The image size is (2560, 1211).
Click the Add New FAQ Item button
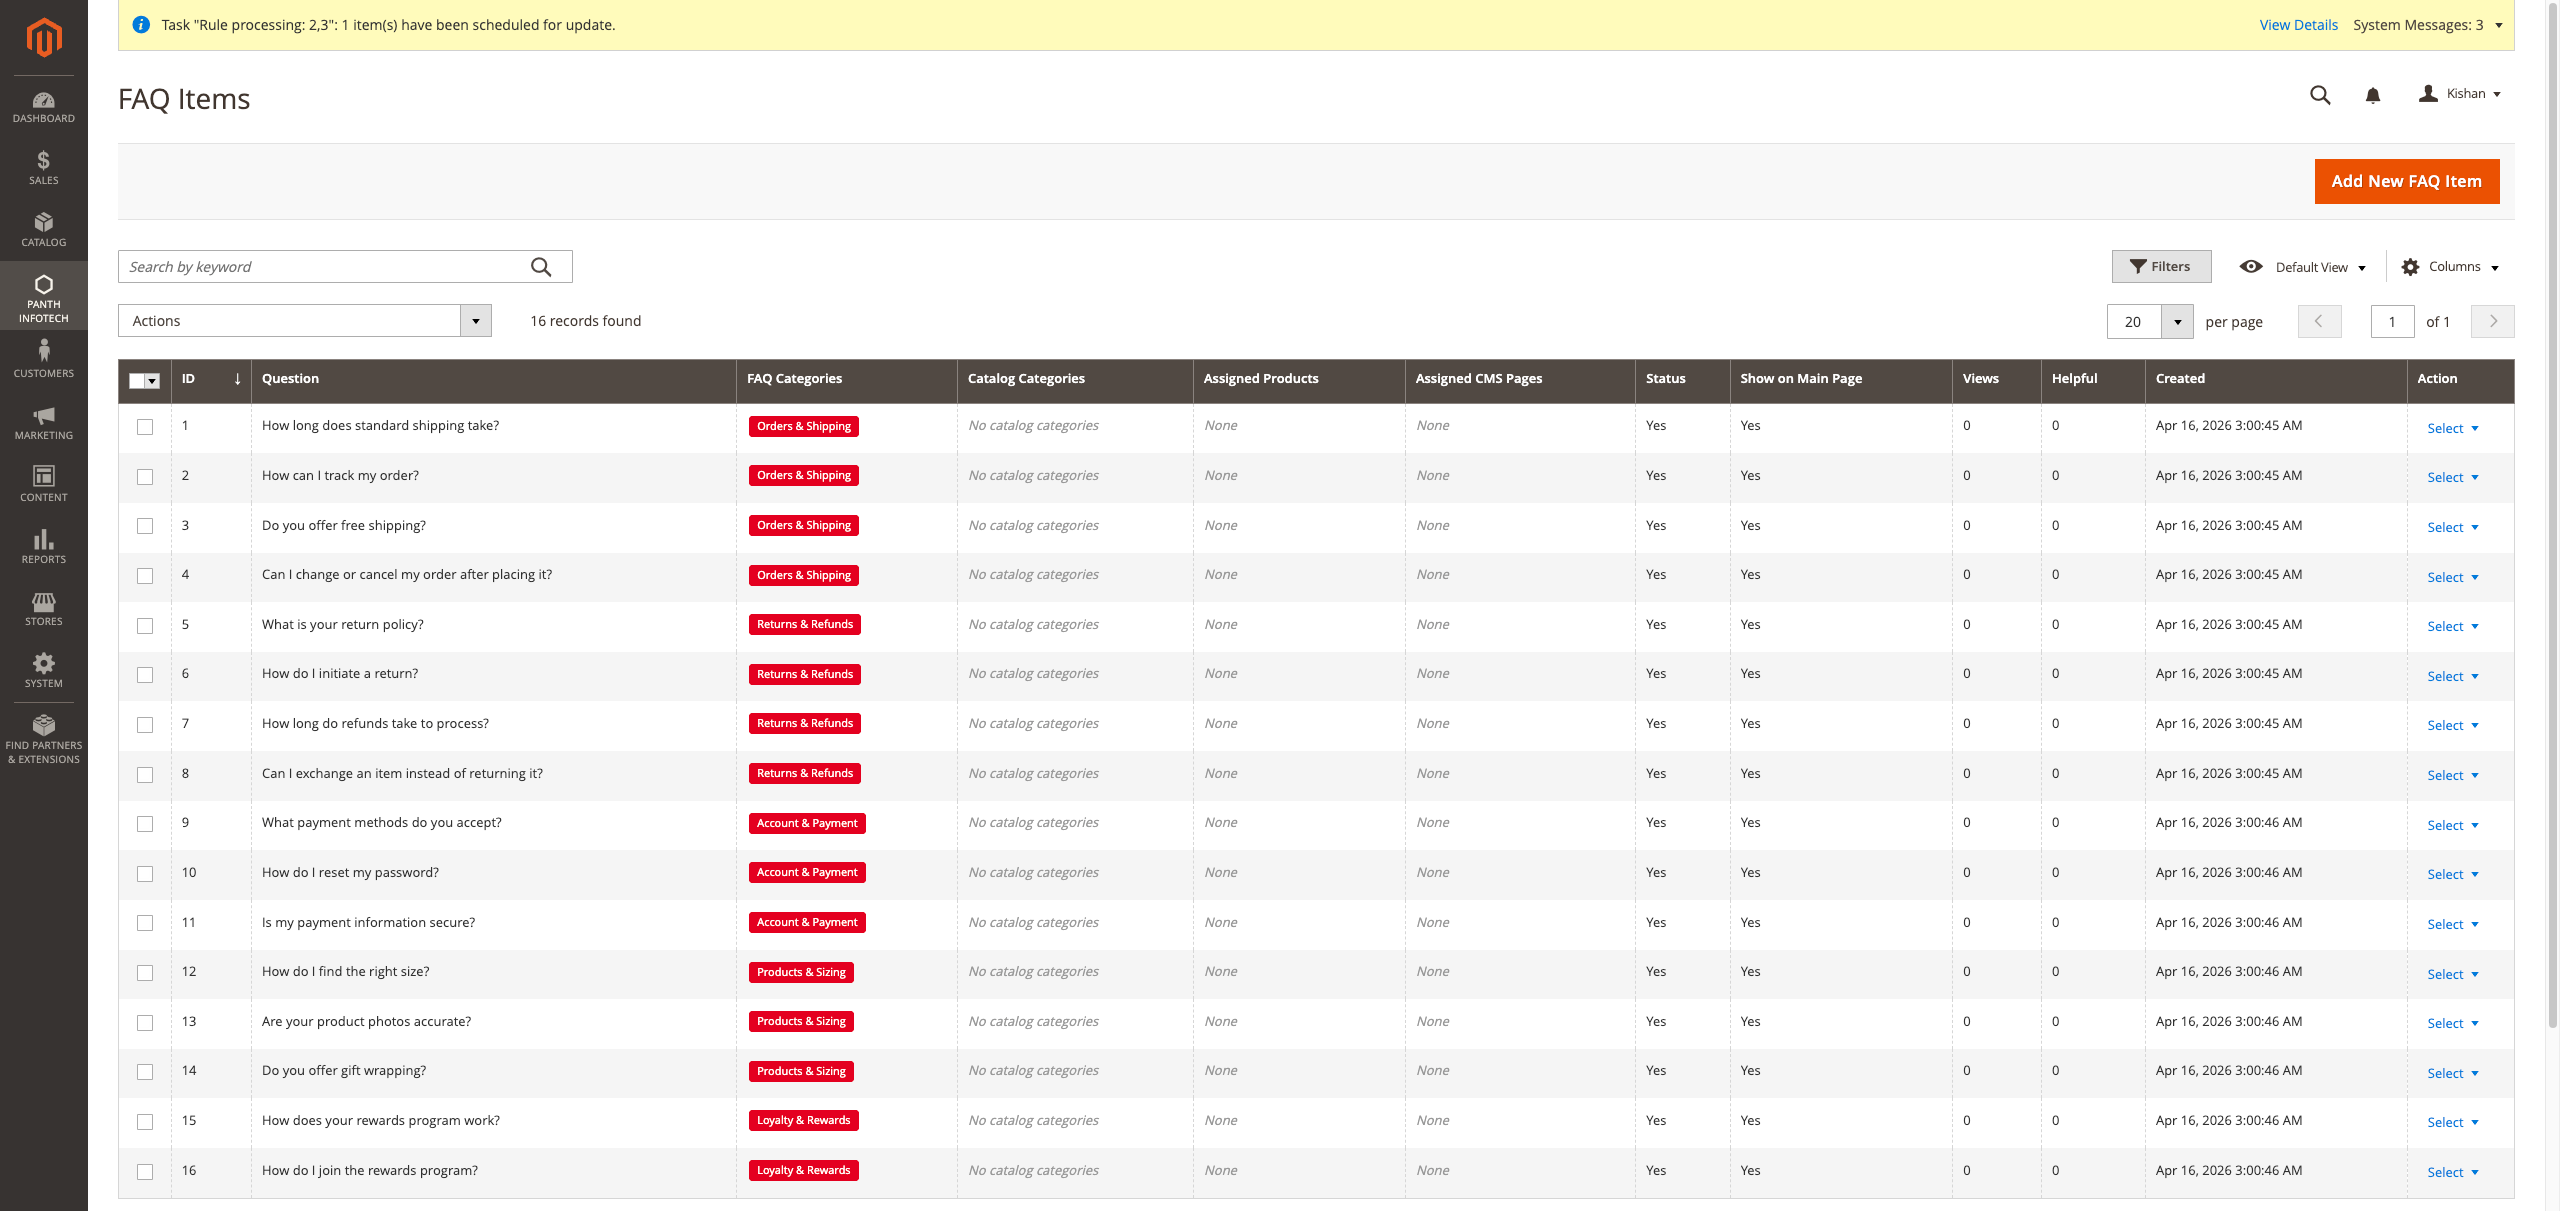(2406, 181)
